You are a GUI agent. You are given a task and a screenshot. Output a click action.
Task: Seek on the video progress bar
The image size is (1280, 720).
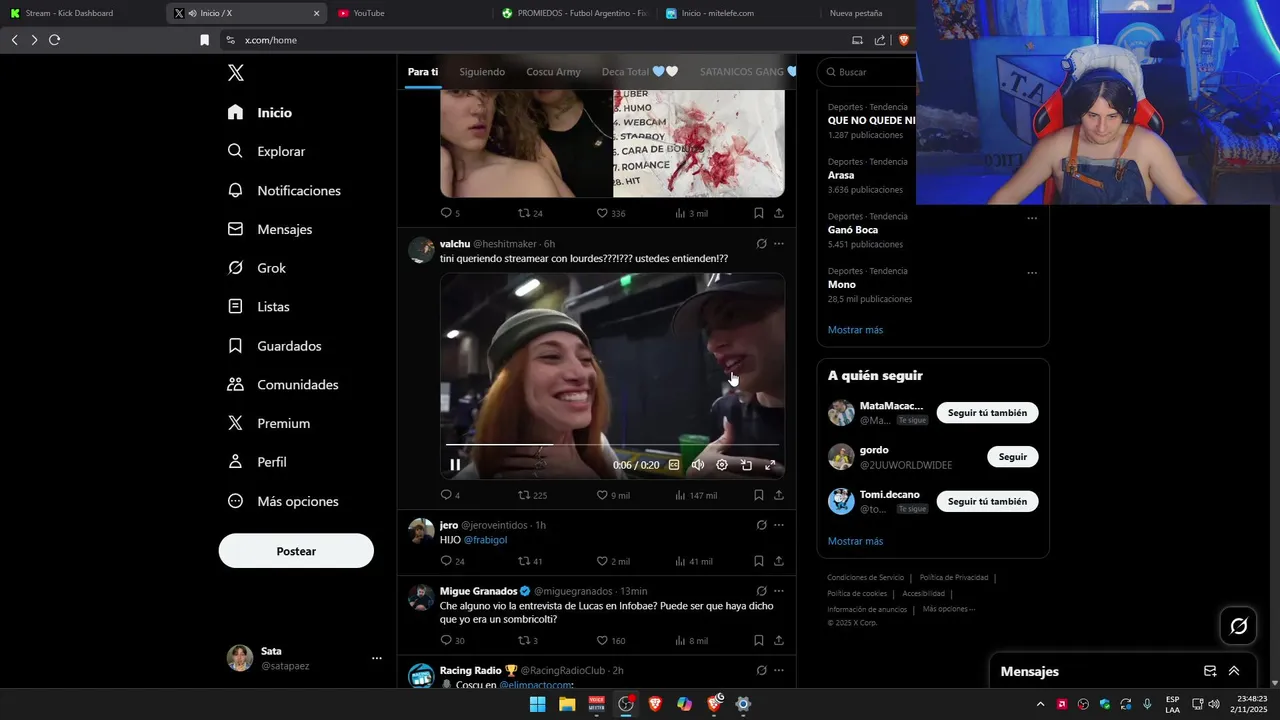(x=612, y=444)
